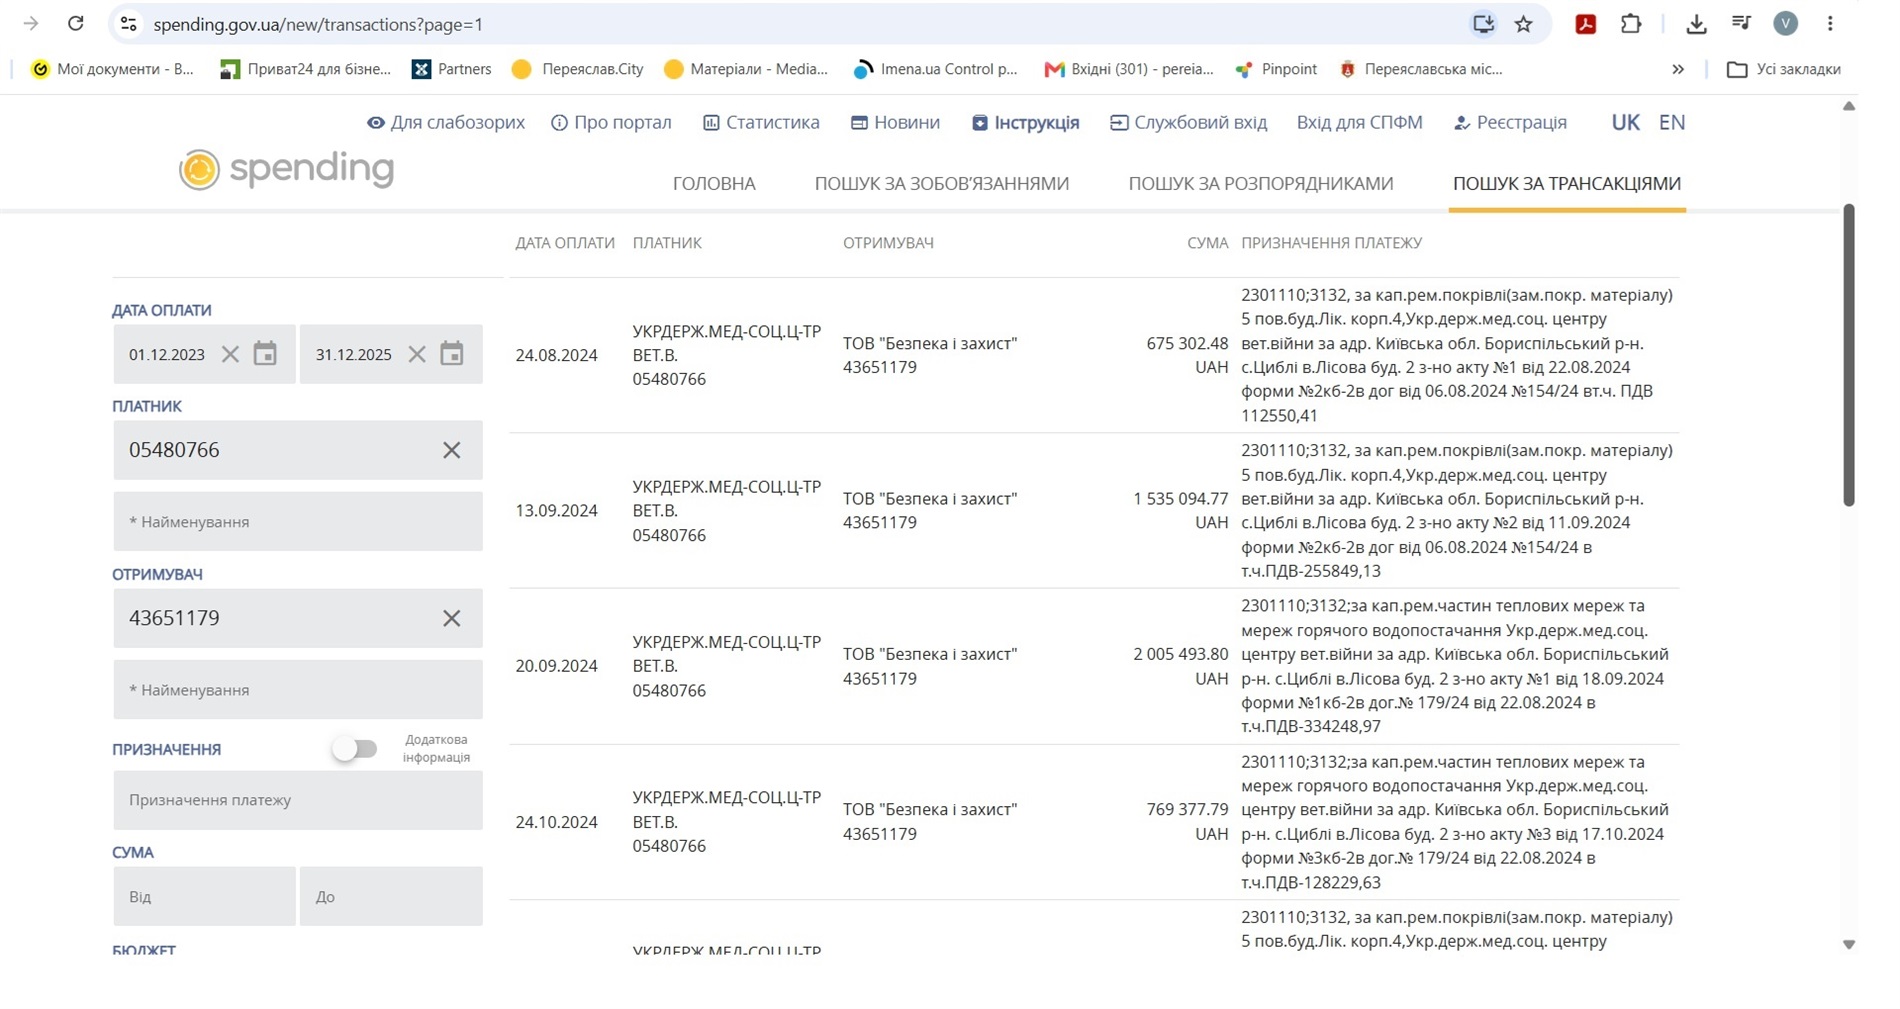Image resolution: width=1900 pixels, height=1009 pixels.
Task: Click the scrollbar down arrow
Action: coord(1849,944)
